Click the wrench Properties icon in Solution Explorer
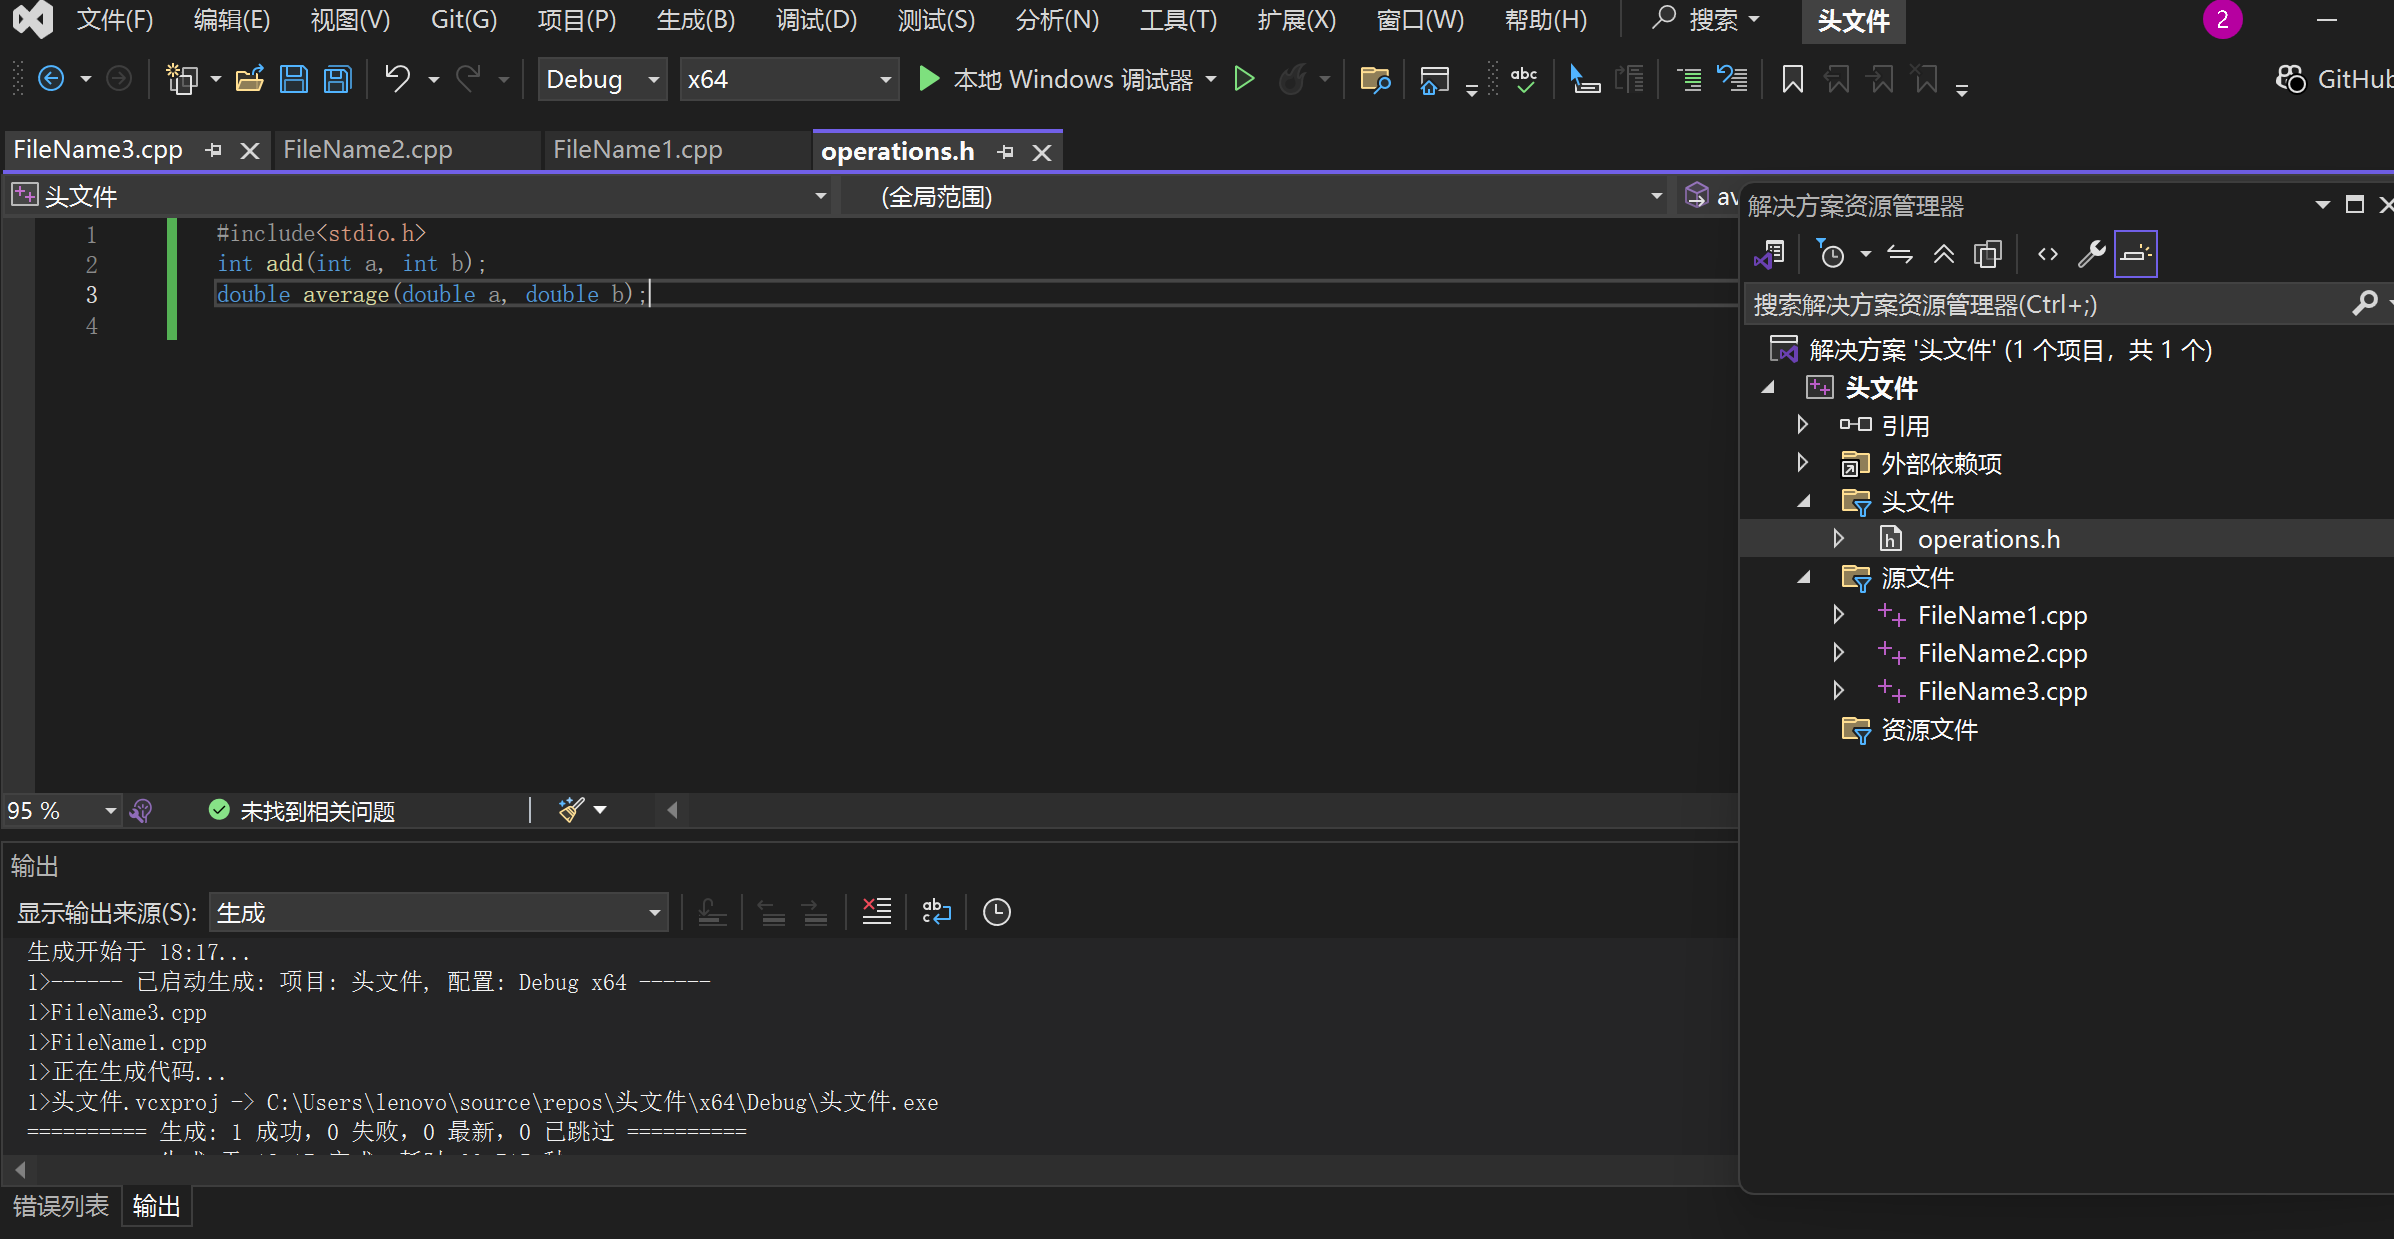 click(2091, 254)
